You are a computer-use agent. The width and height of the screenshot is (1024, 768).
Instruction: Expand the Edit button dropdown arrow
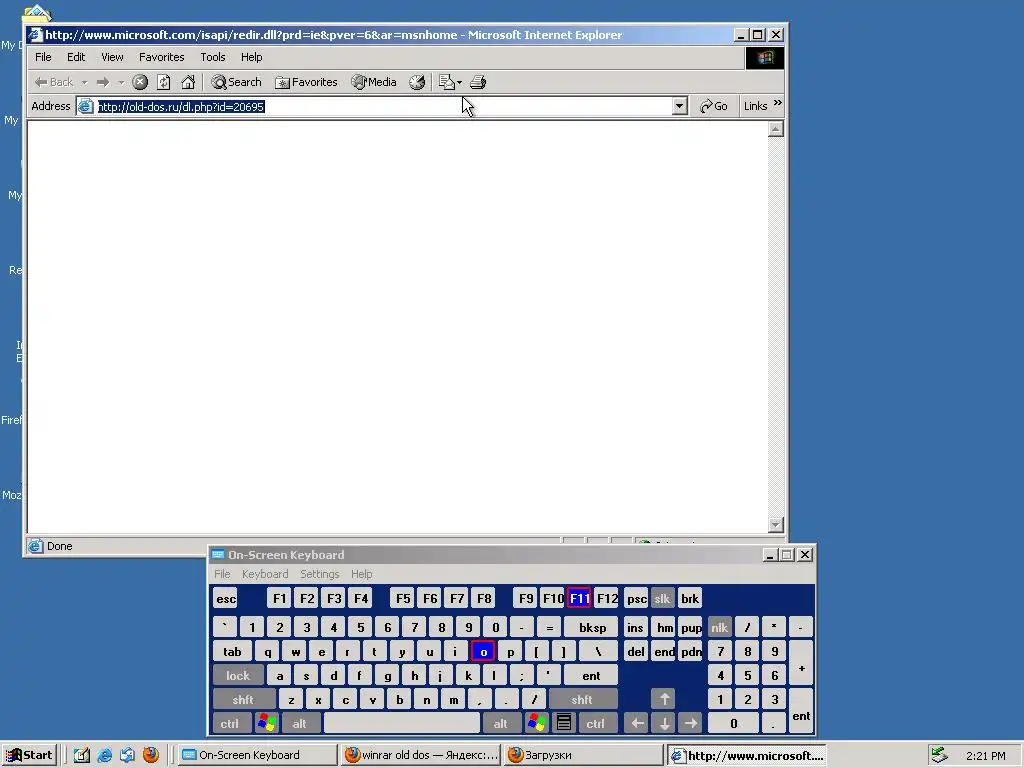(459, 82)
